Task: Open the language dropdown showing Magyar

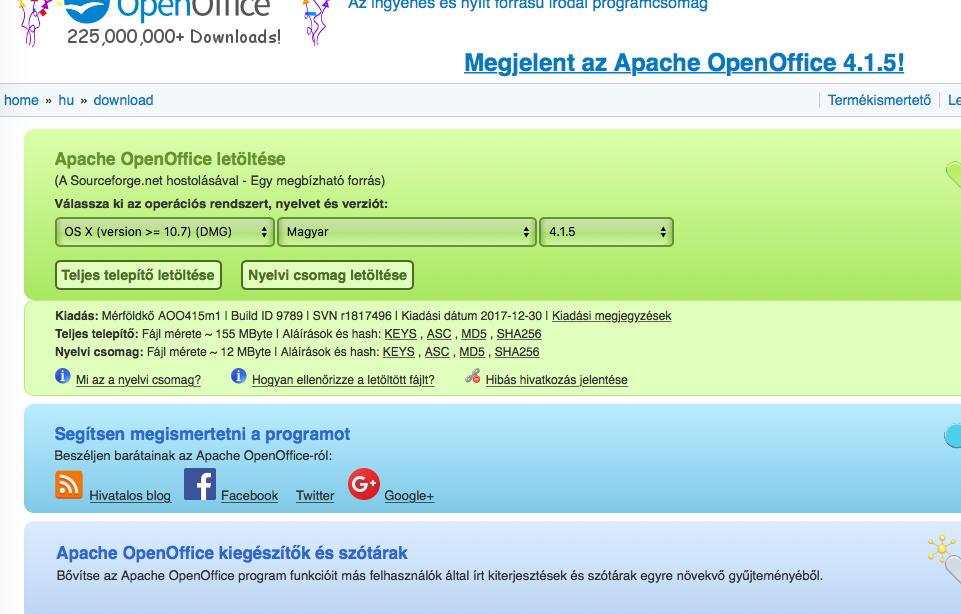Action: tap(407, 232)
